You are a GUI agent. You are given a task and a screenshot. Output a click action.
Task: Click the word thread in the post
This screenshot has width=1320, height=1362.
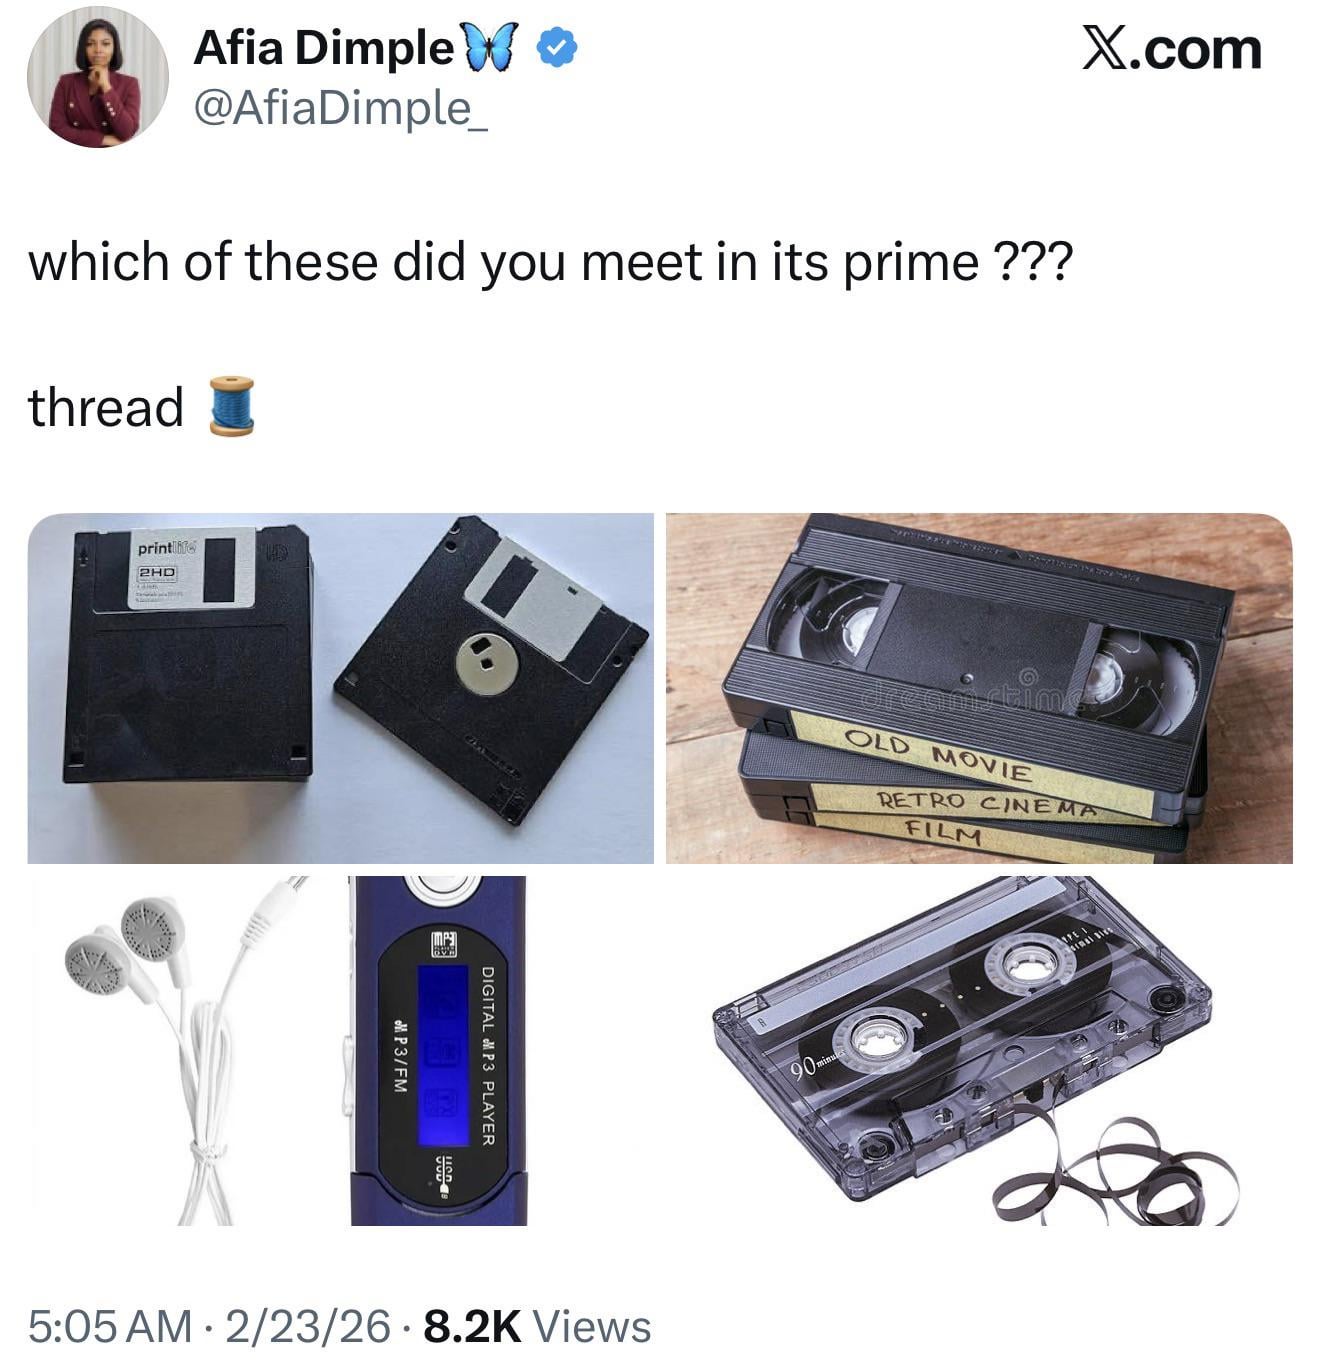106,407
